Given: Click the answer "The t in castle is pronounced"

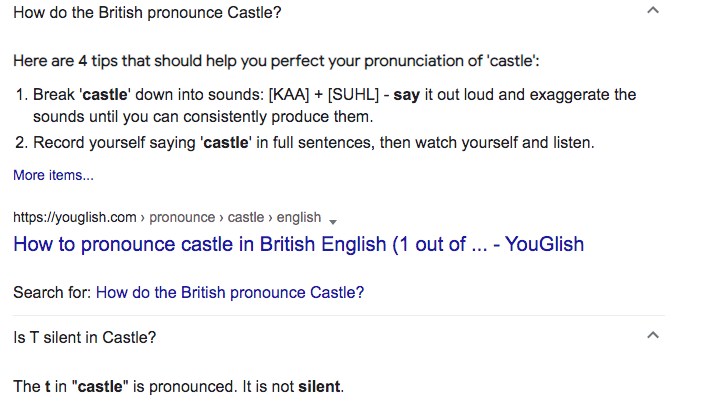Looking at the screenshot, I should (179, 387).
